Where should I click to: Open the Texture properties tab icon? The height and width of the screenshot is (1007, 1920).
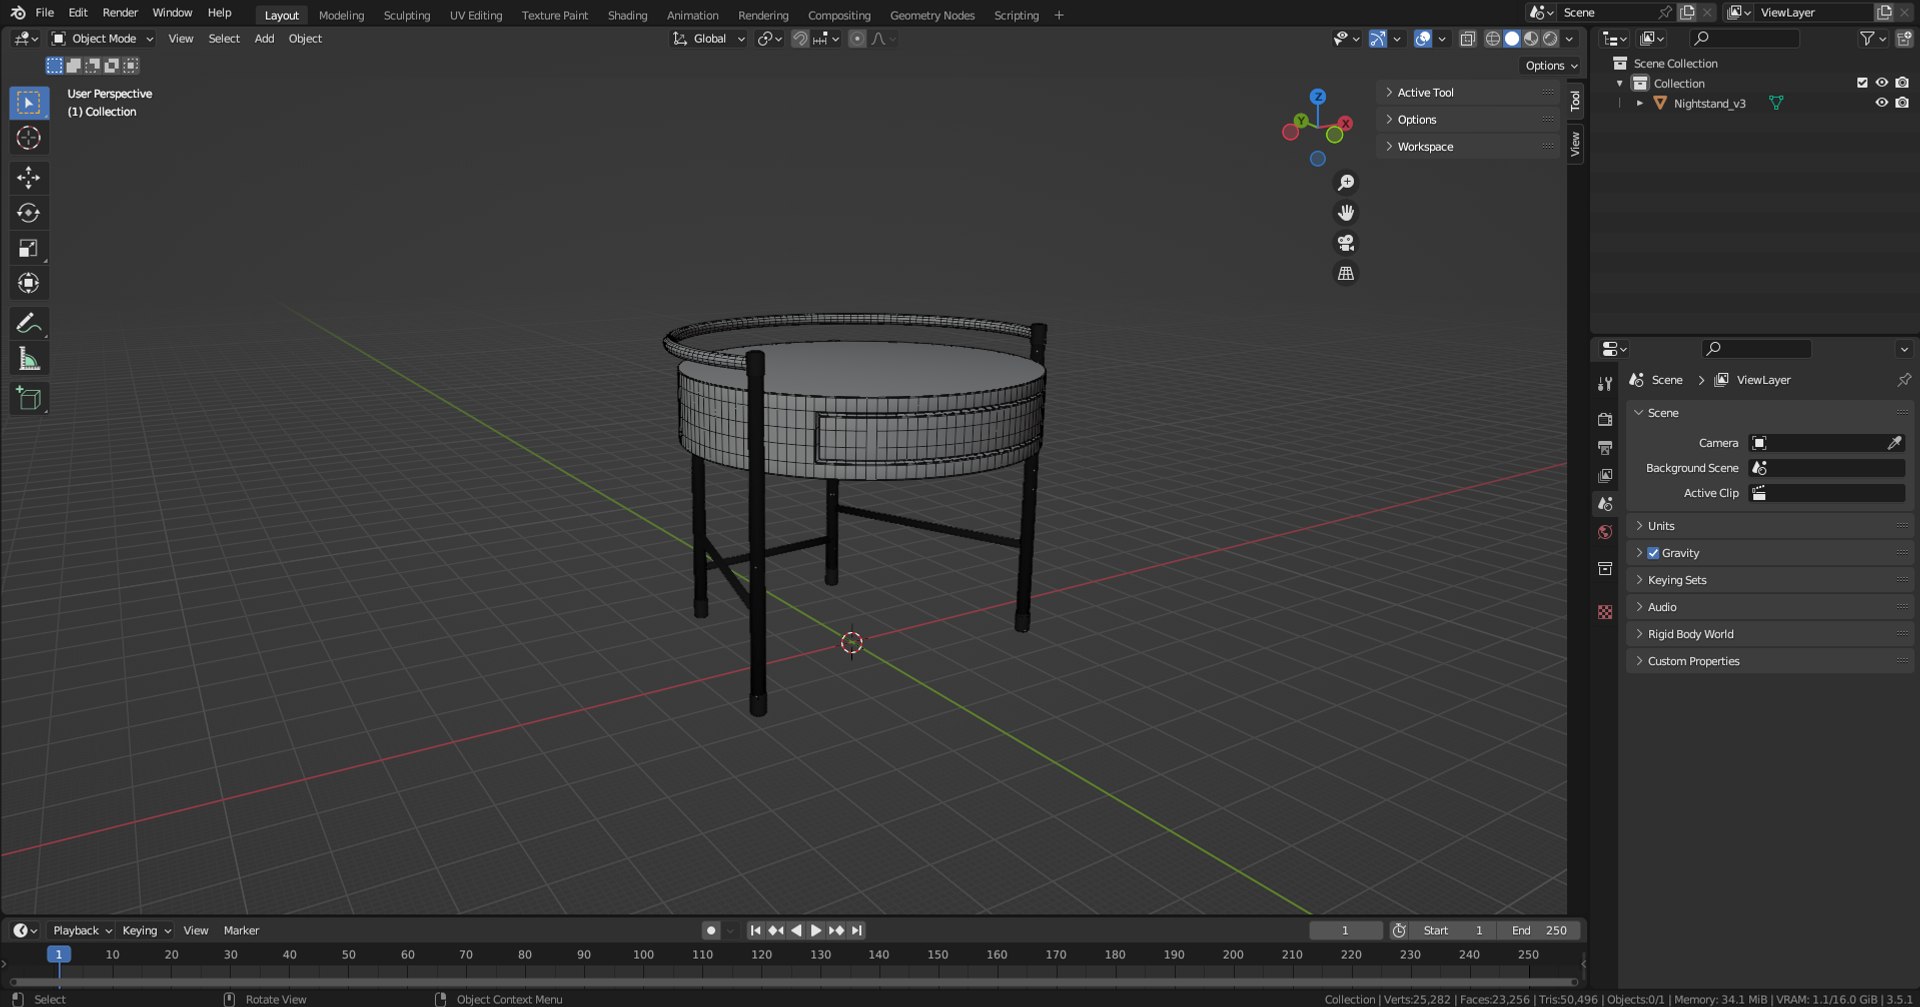coord(1605,612)
